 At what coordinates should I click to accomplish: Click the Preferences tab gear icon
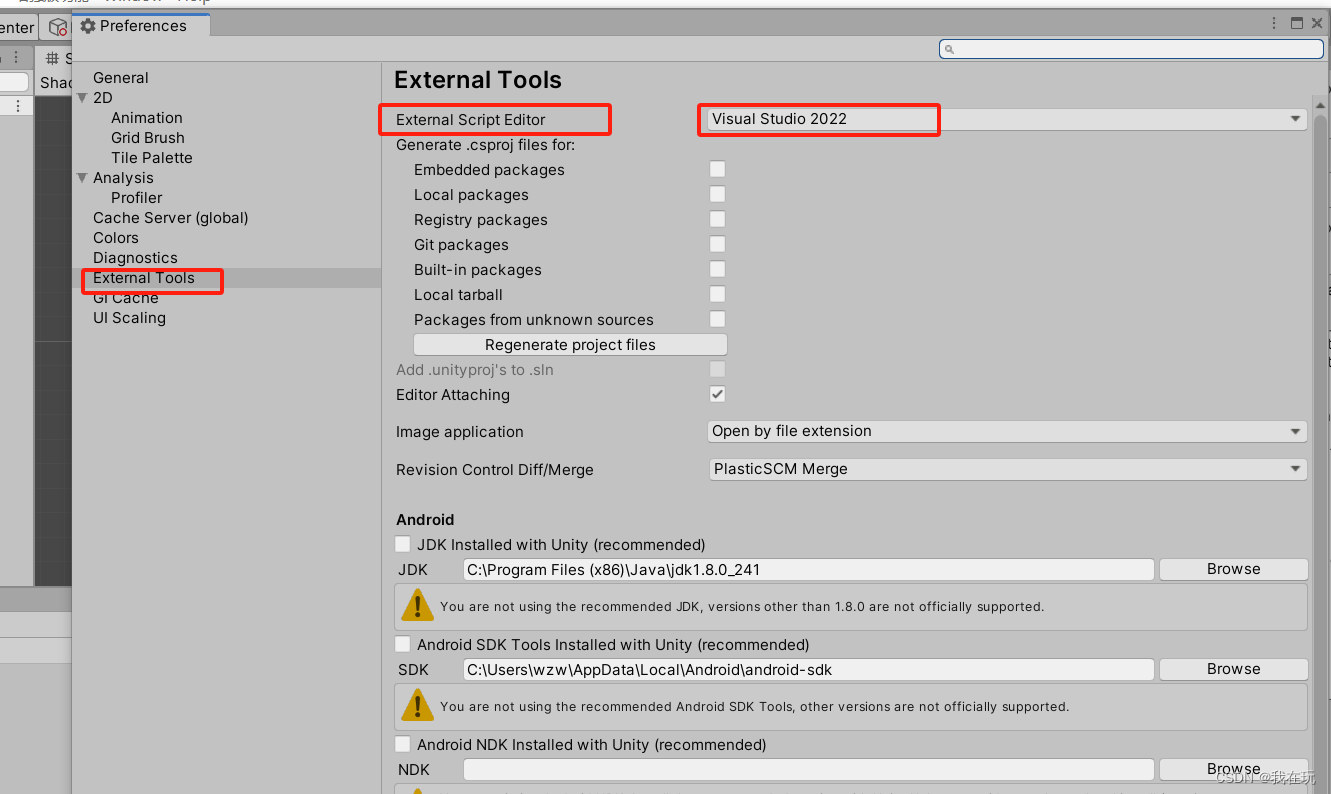click(88, 26)
